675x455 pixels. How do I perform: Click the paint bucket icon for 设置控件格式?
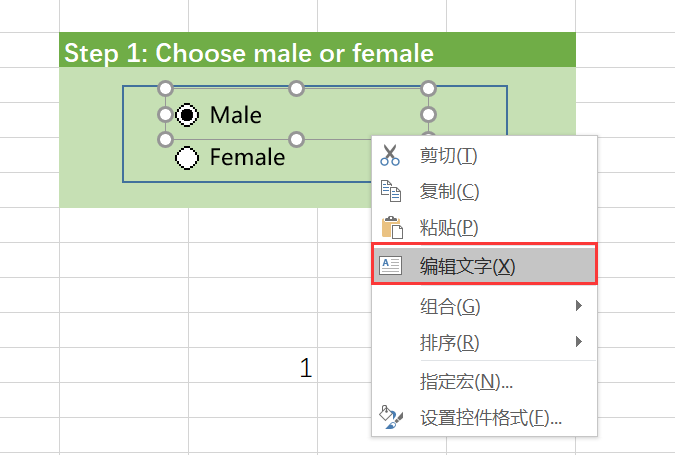[x=390, y=417]
